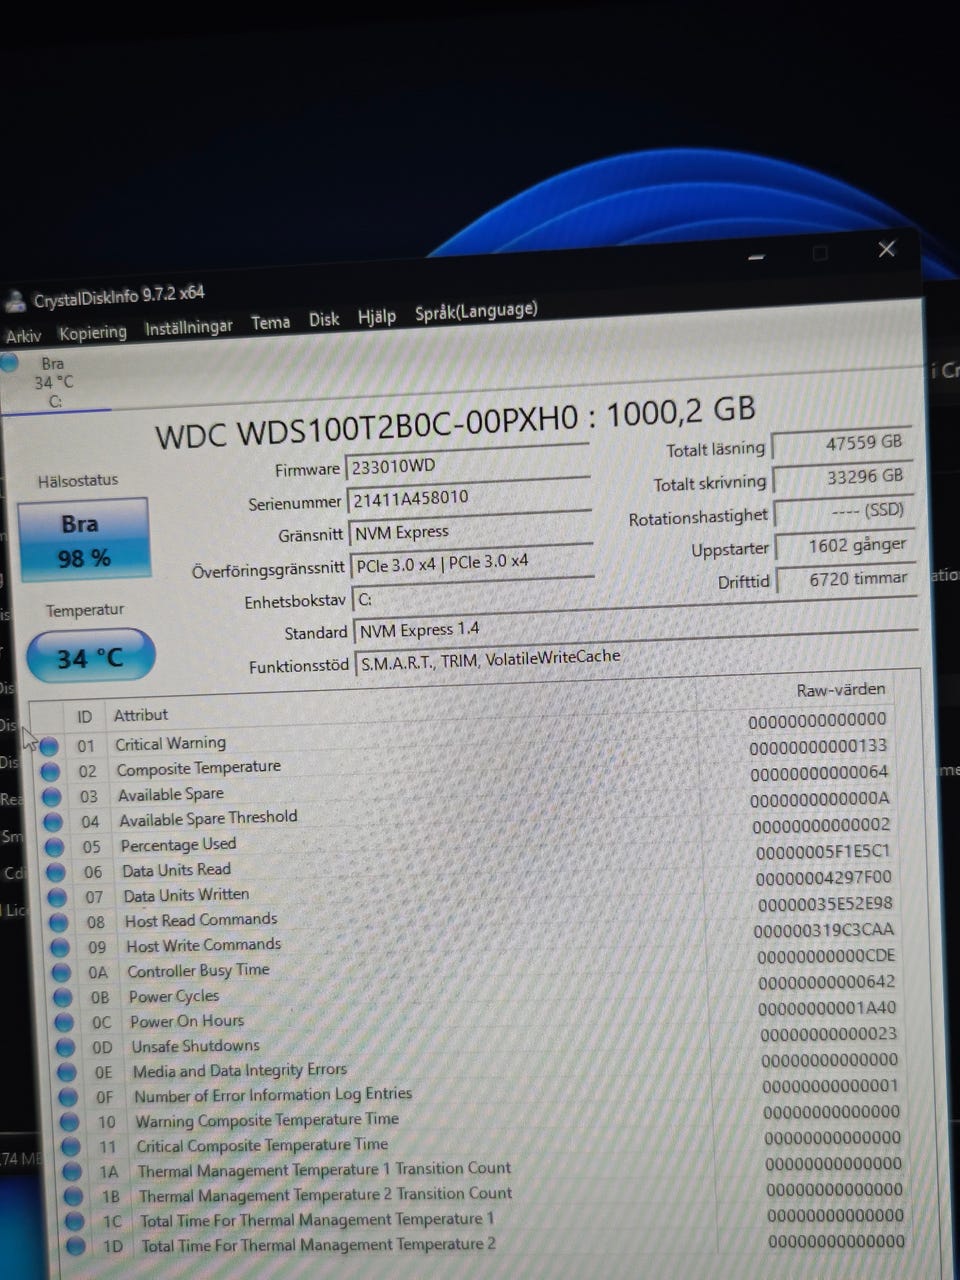Image resolution: width=960 pixels, height=1280 pixels.
Task: Select the Unsafe Shutdowns attribute text
Action: pyautogui.click(x=195, y=1046)
